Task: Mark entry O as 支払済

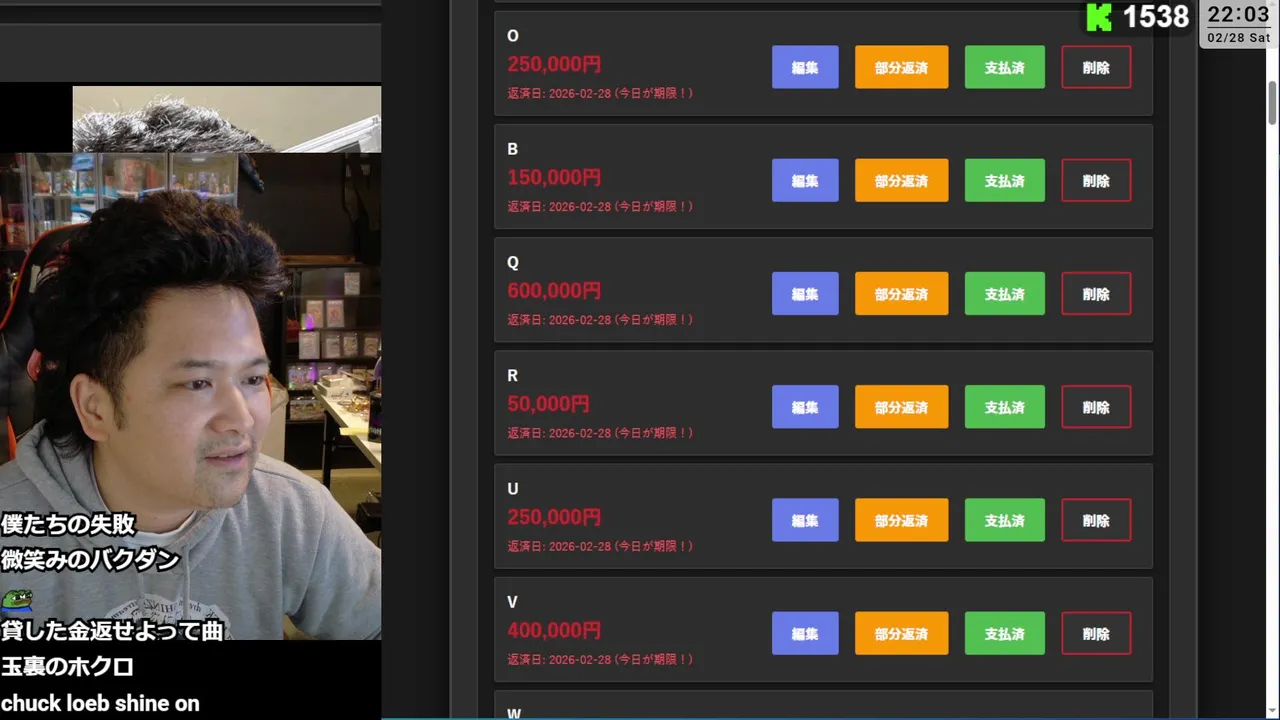Action: [1004, 67]
